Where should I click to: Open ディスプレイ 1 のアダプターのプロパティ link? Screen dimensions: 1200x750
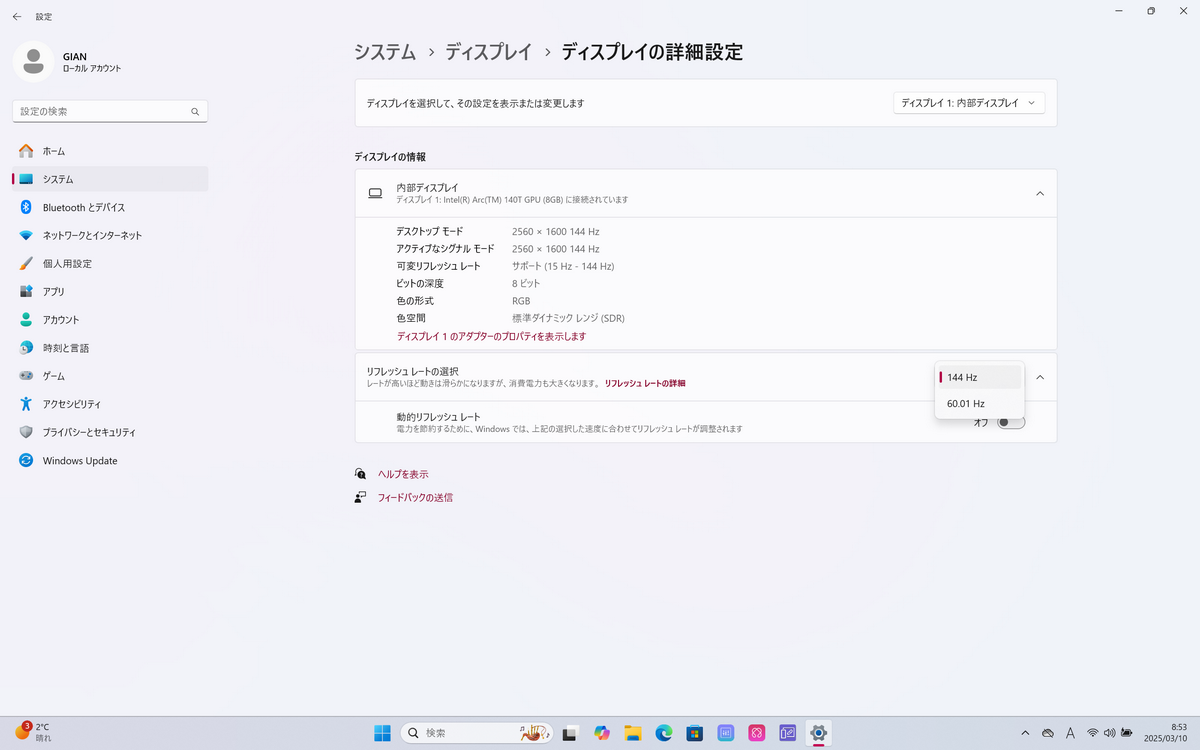[x=491, y=336]
